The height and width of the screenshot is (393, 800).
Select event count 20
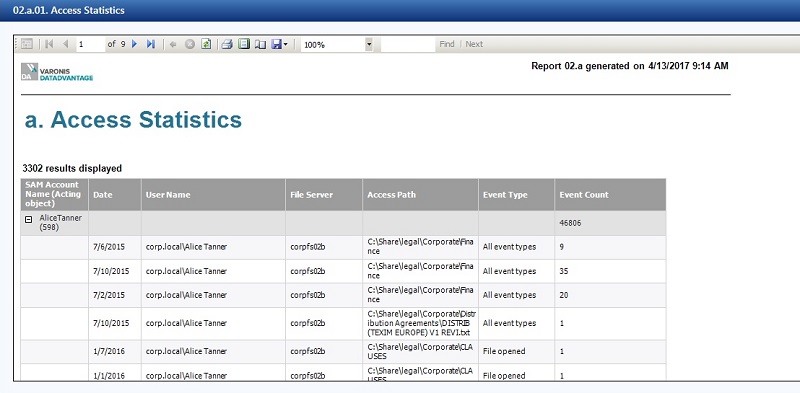pyautogui.click(x=564, y=295)
